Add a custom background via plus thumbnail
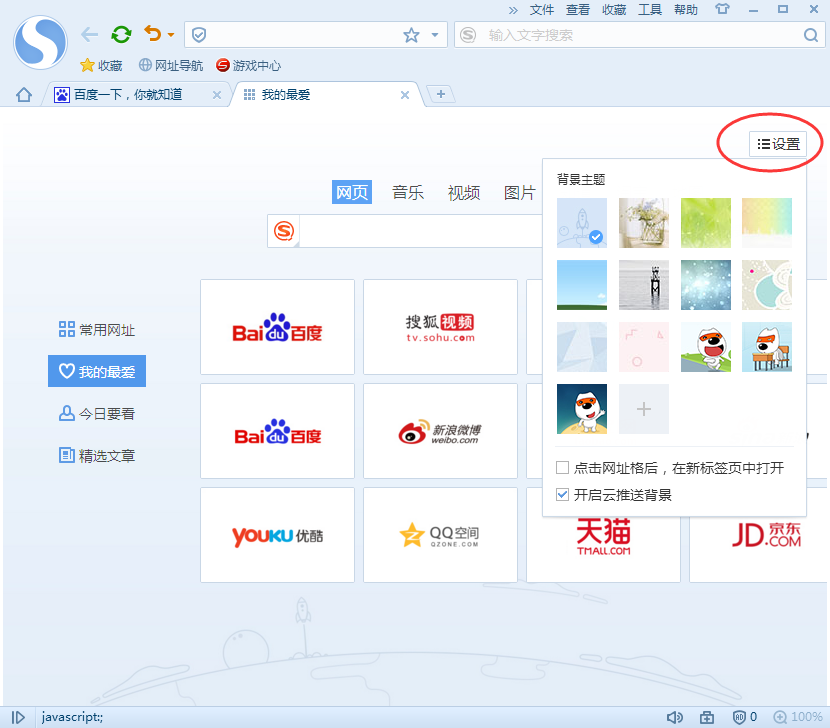Viewport: 830px width, 728px height. tap(643, 409)
